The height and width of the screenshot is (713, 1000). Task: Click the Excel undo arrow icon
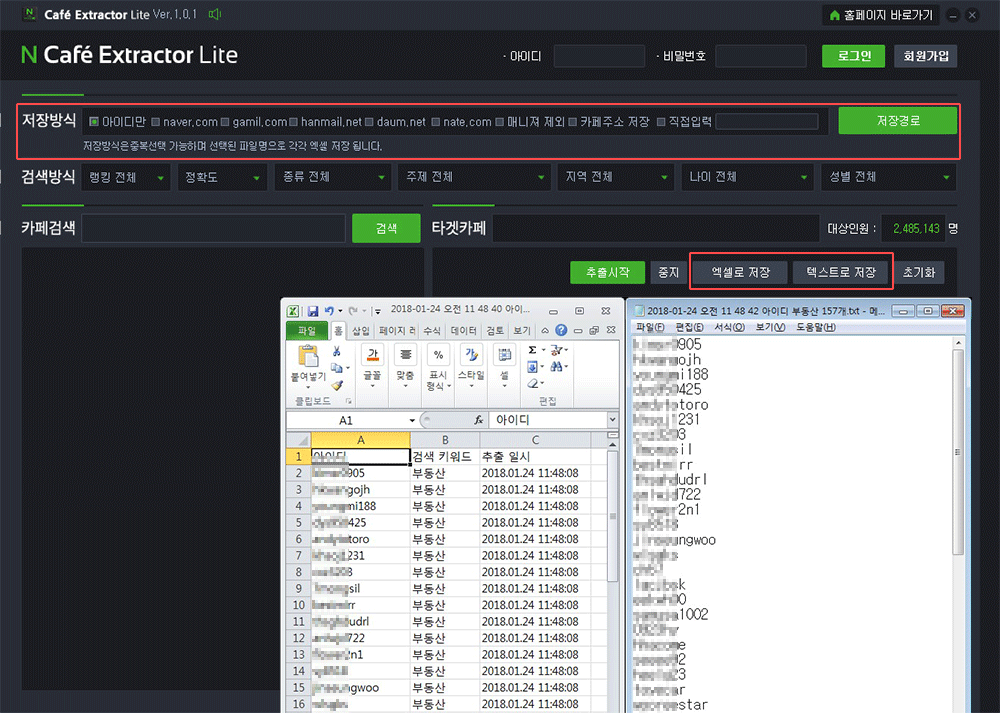pos(329,311)
